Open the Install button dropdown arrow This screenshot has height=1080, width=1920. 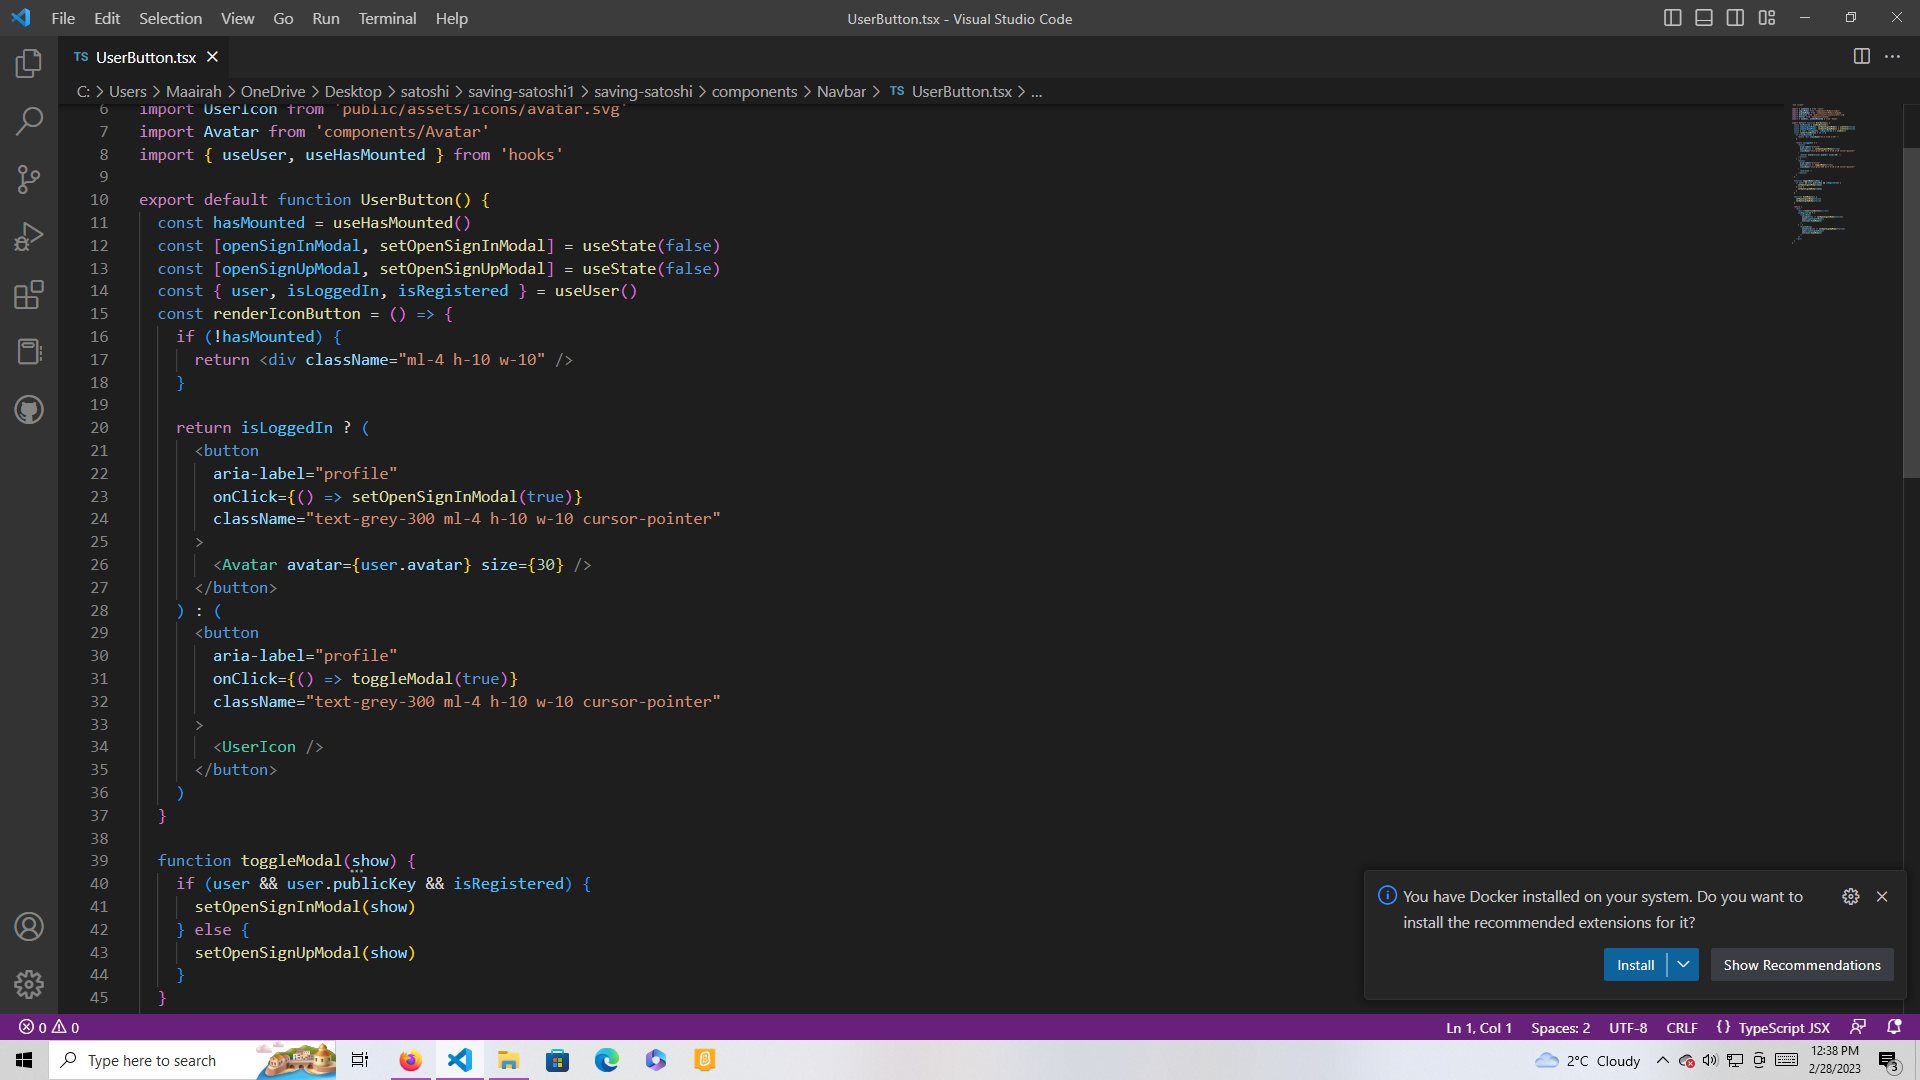click(x=1684, y=964)
